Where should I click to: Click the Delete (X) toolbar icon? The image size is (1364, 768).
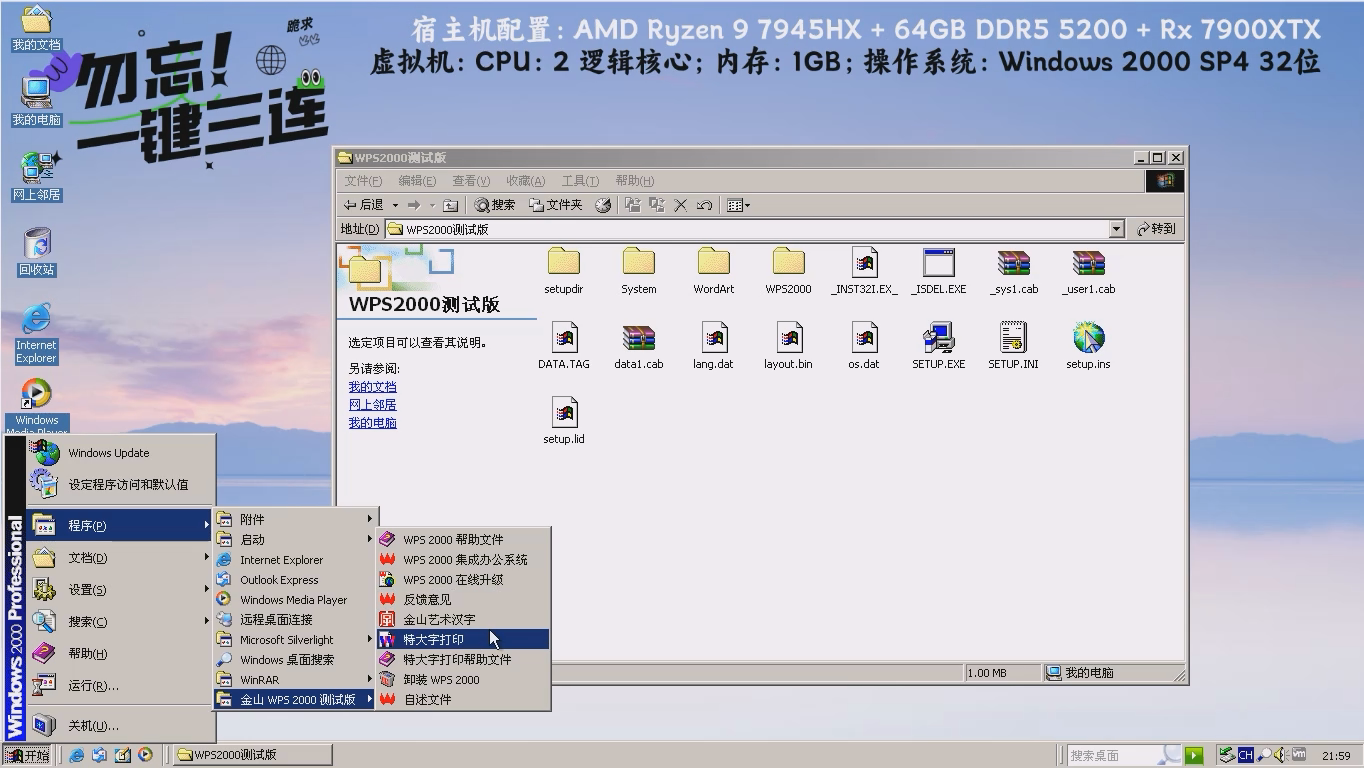coord(680,205)
